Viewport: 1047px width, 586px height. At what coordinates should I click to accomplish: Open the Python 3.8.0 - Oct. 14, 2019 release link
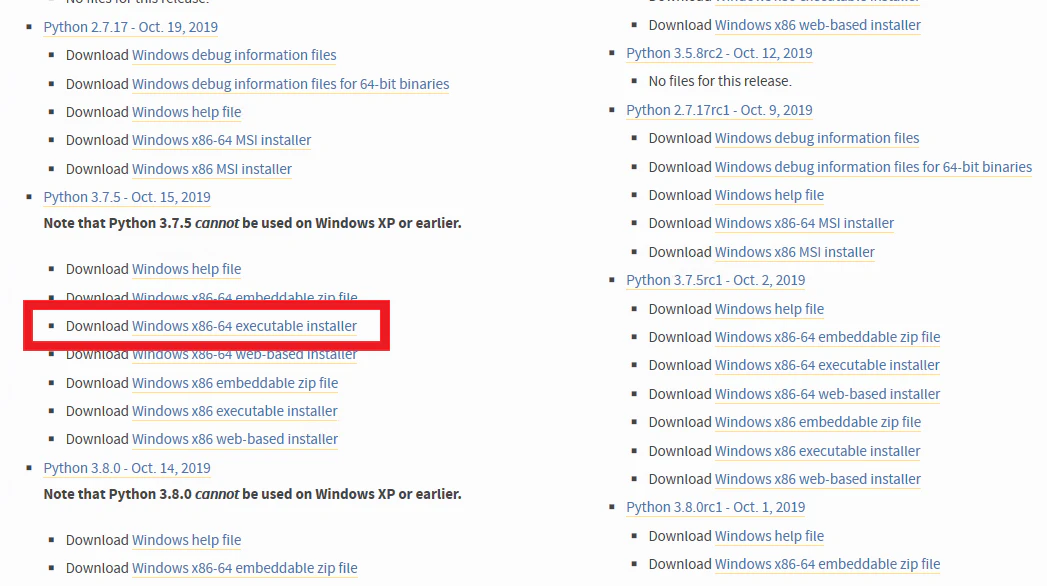coord(127,468)
